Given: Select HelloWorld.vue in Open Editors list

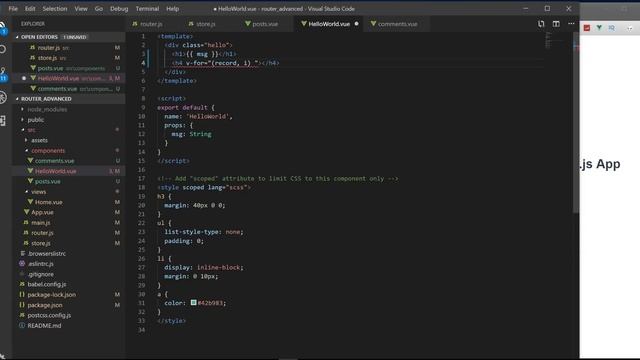Looking at the screenshot, I should [69, 78].
